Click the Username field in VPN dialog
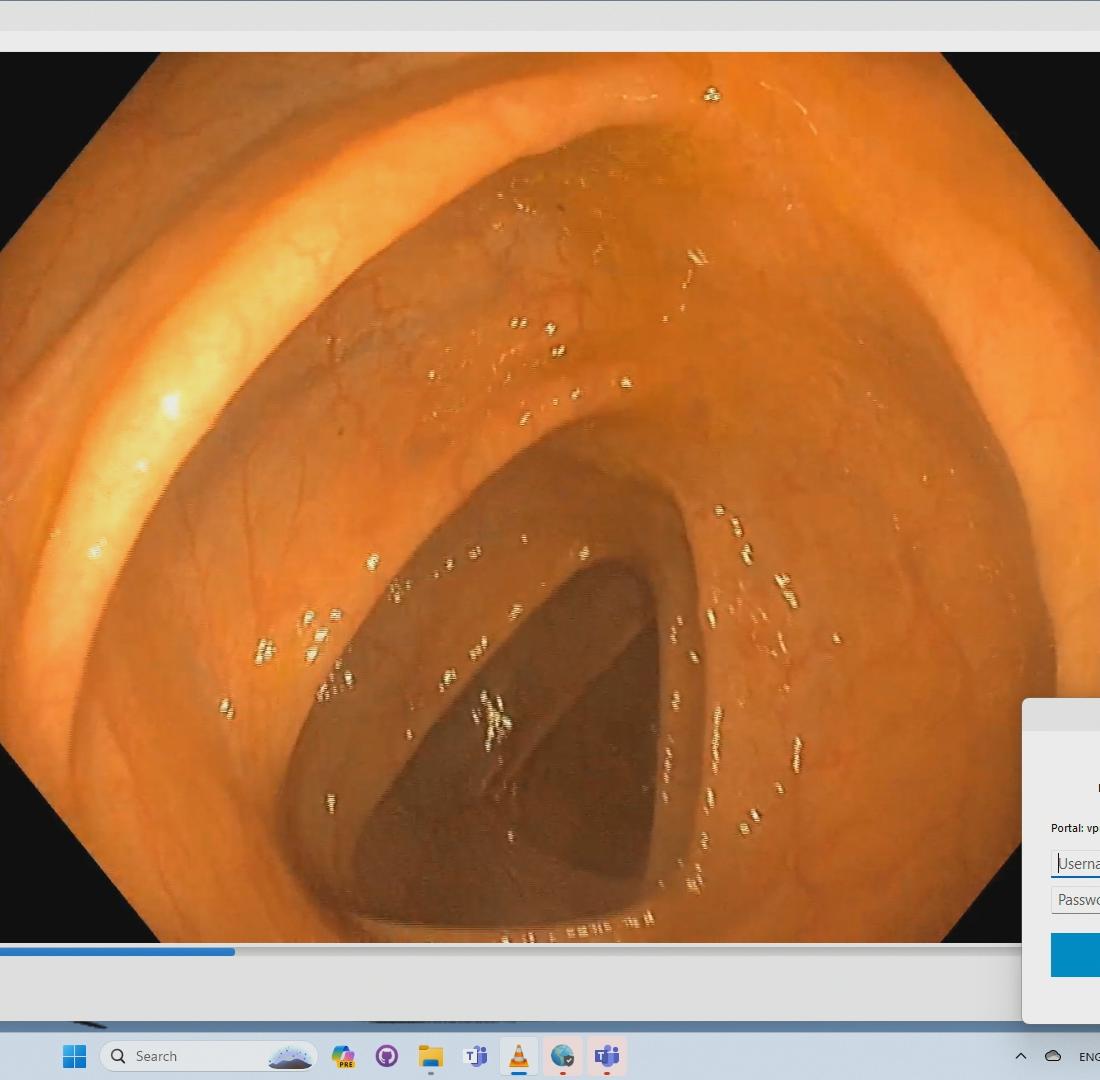 point(1075,863)
